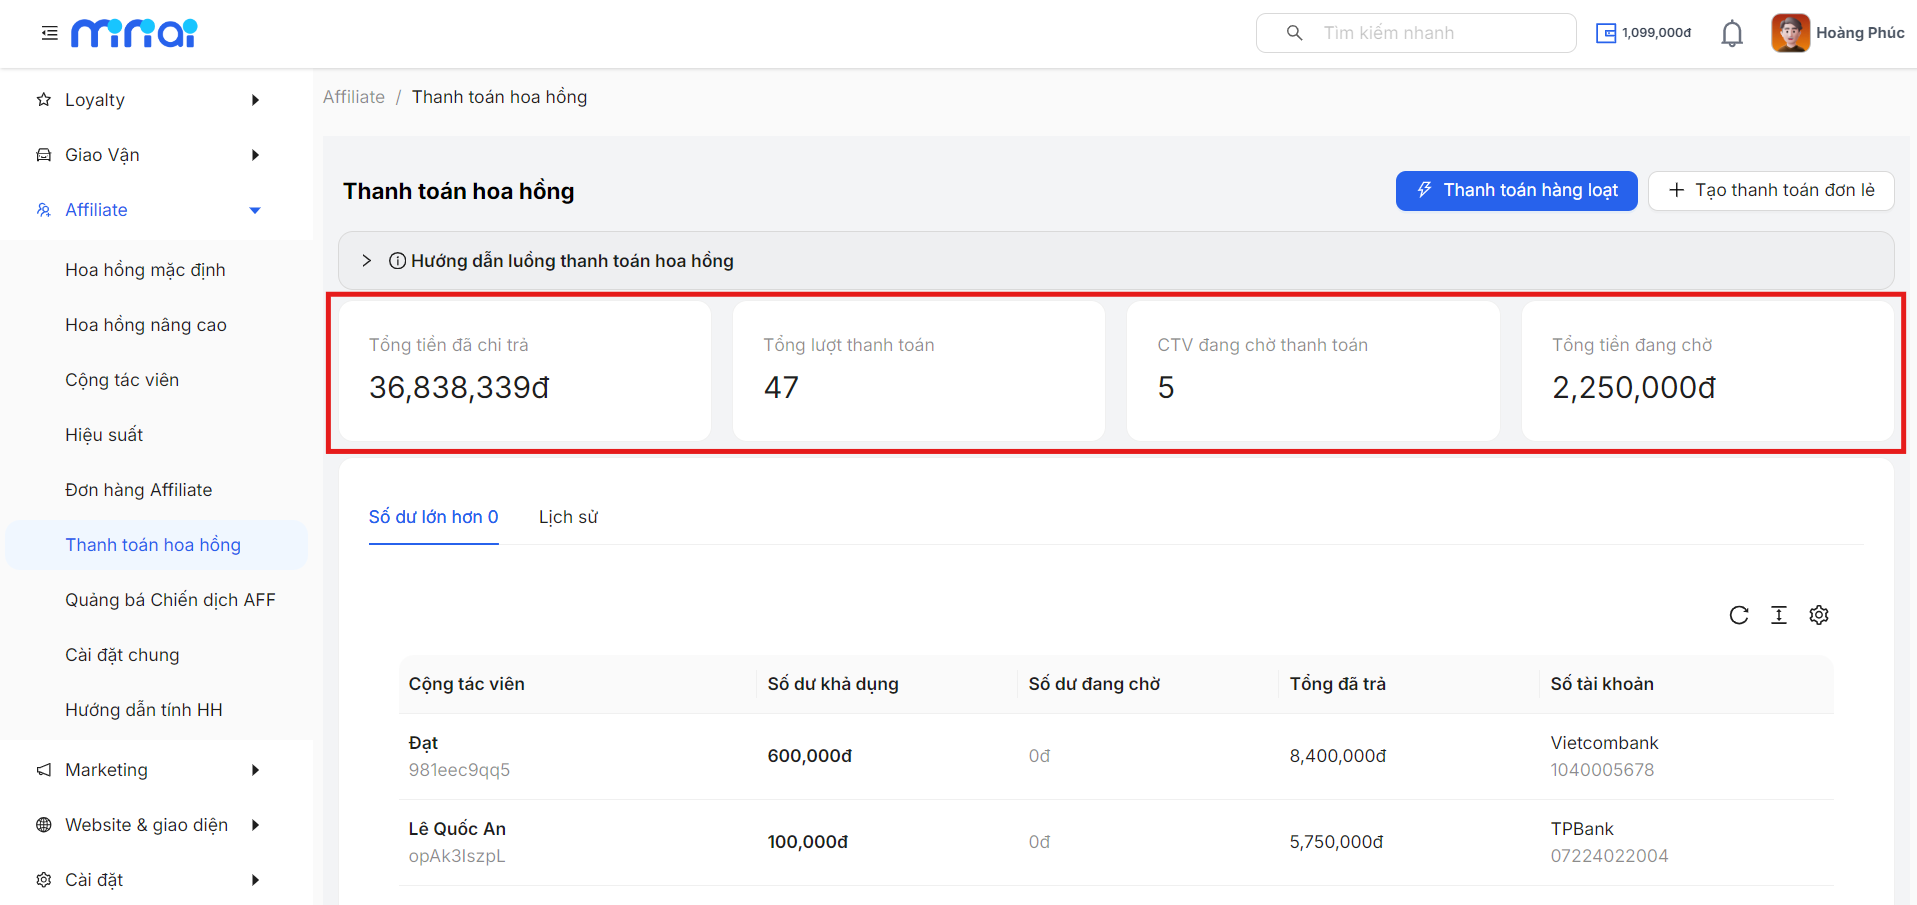This screenshot has height=905, width=1917.
Task: Switch to the Lịch sử tab
Action: (568, 517)
